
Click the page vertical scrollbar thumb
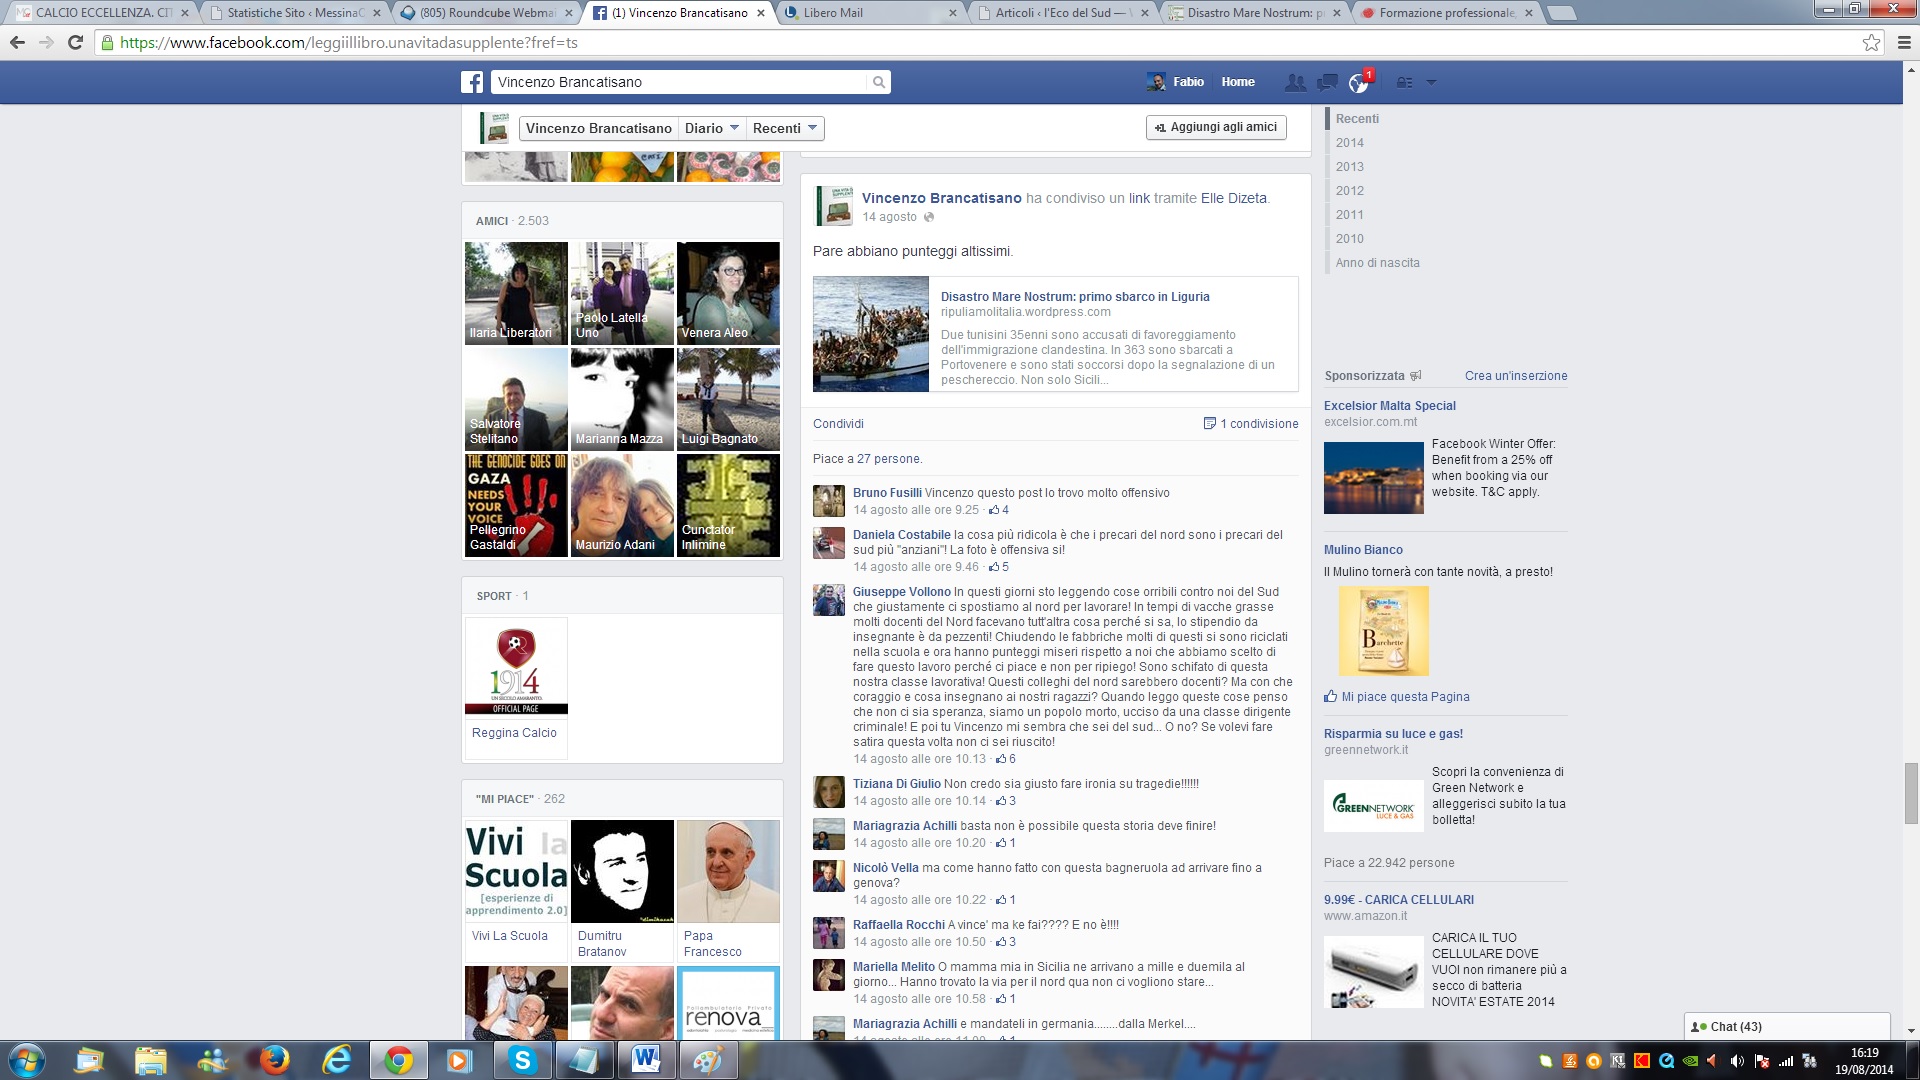1911,793
